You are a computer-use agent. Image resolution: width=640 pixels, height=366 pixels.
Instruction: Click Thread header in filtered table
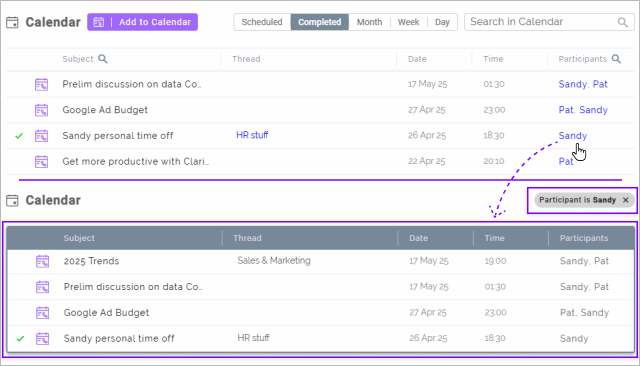coord(247,238)
